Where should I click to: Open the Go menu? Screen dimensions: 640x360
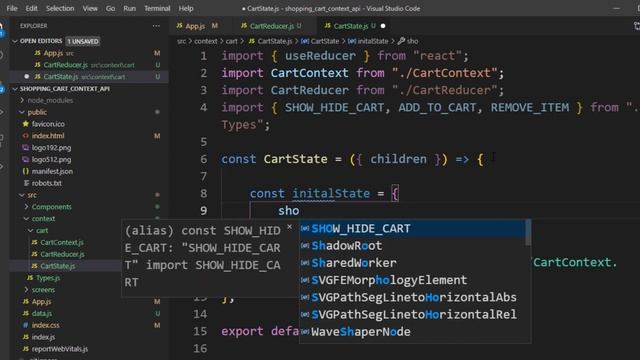(x=110, y=8)
